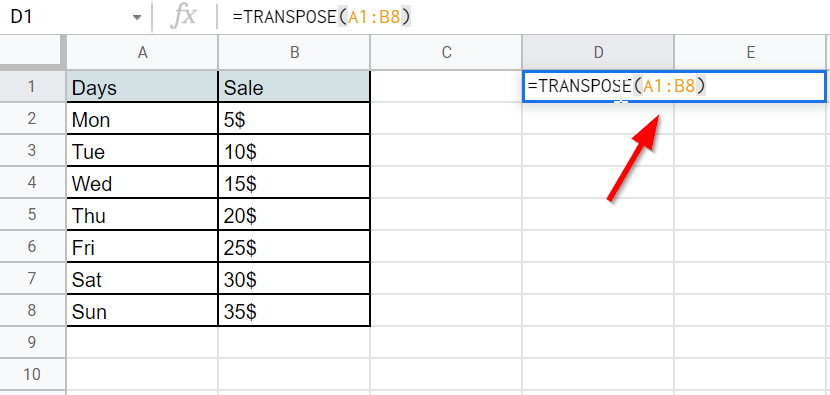Select column A header
Viewport: 830px width, 395px height.
[x=142, y=52]
